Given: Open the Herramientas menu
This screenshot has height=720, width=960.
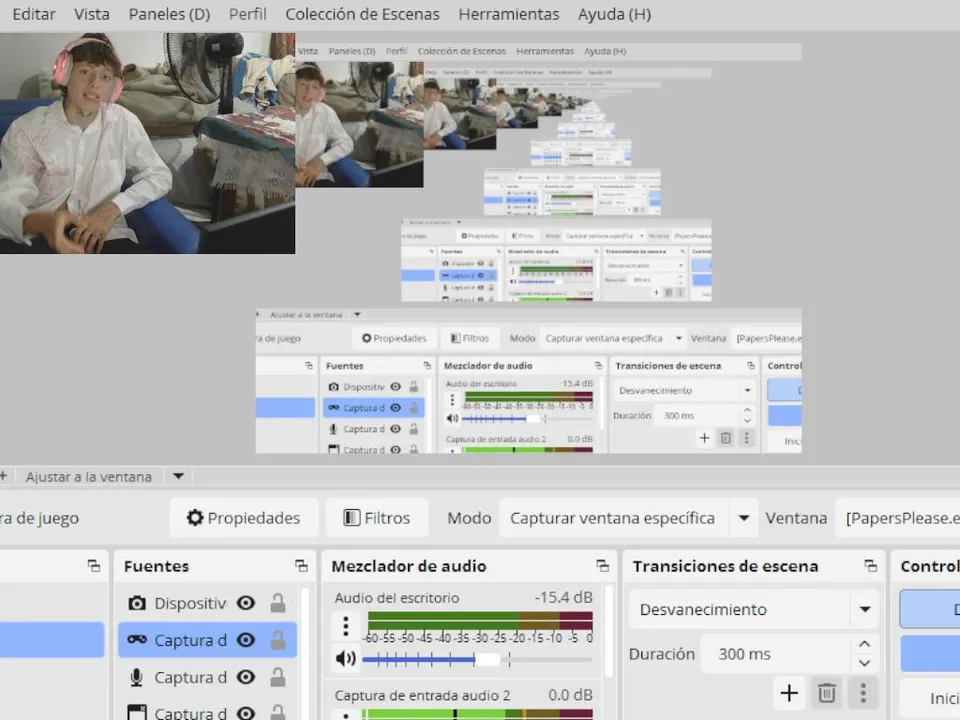Looking at the screenshot, I should point(509,14).
